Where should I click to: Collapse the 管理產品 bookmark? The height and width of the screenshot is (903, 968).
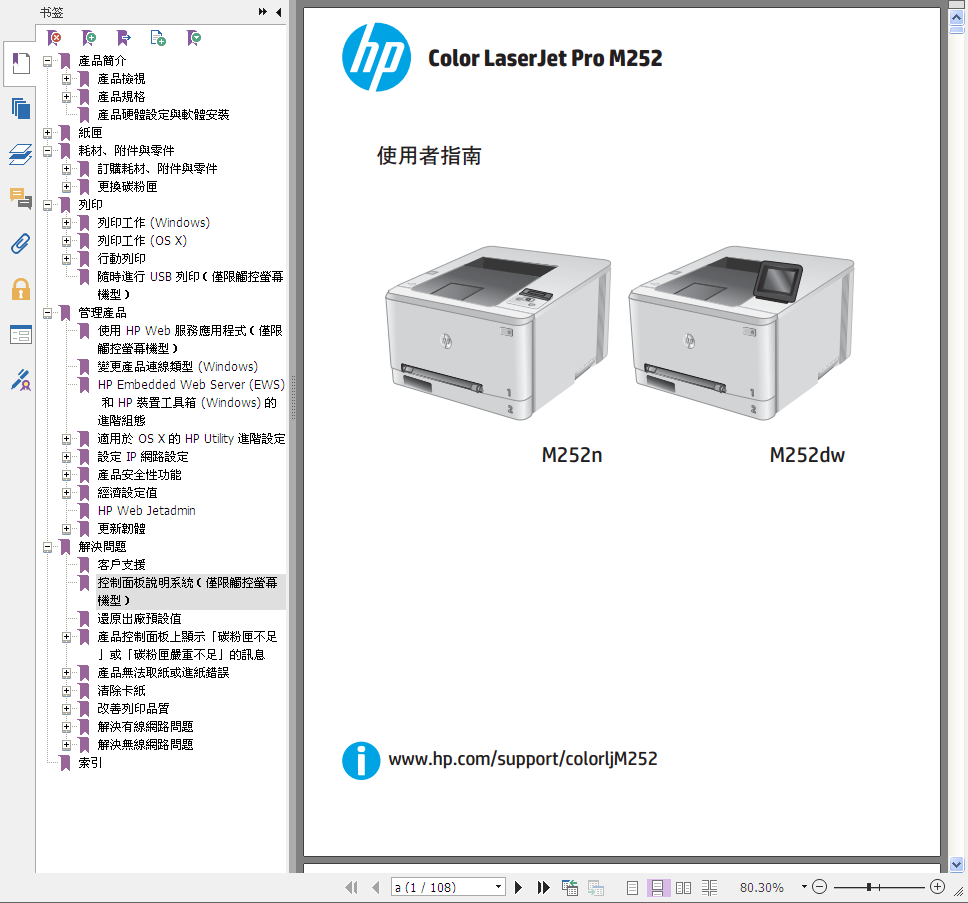pyautogui.click(x=48, y=313)
